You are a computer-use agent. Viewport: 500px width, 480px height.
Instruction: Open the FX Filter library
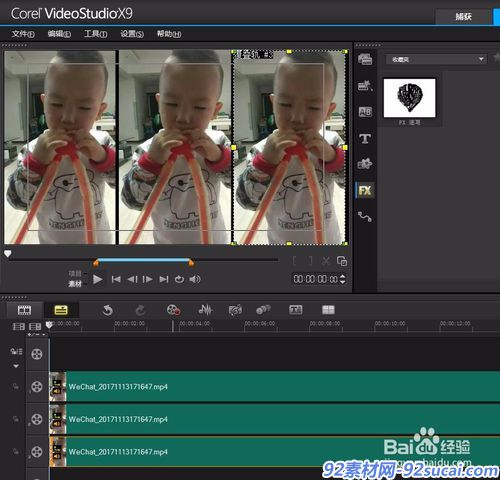(365, 190)
